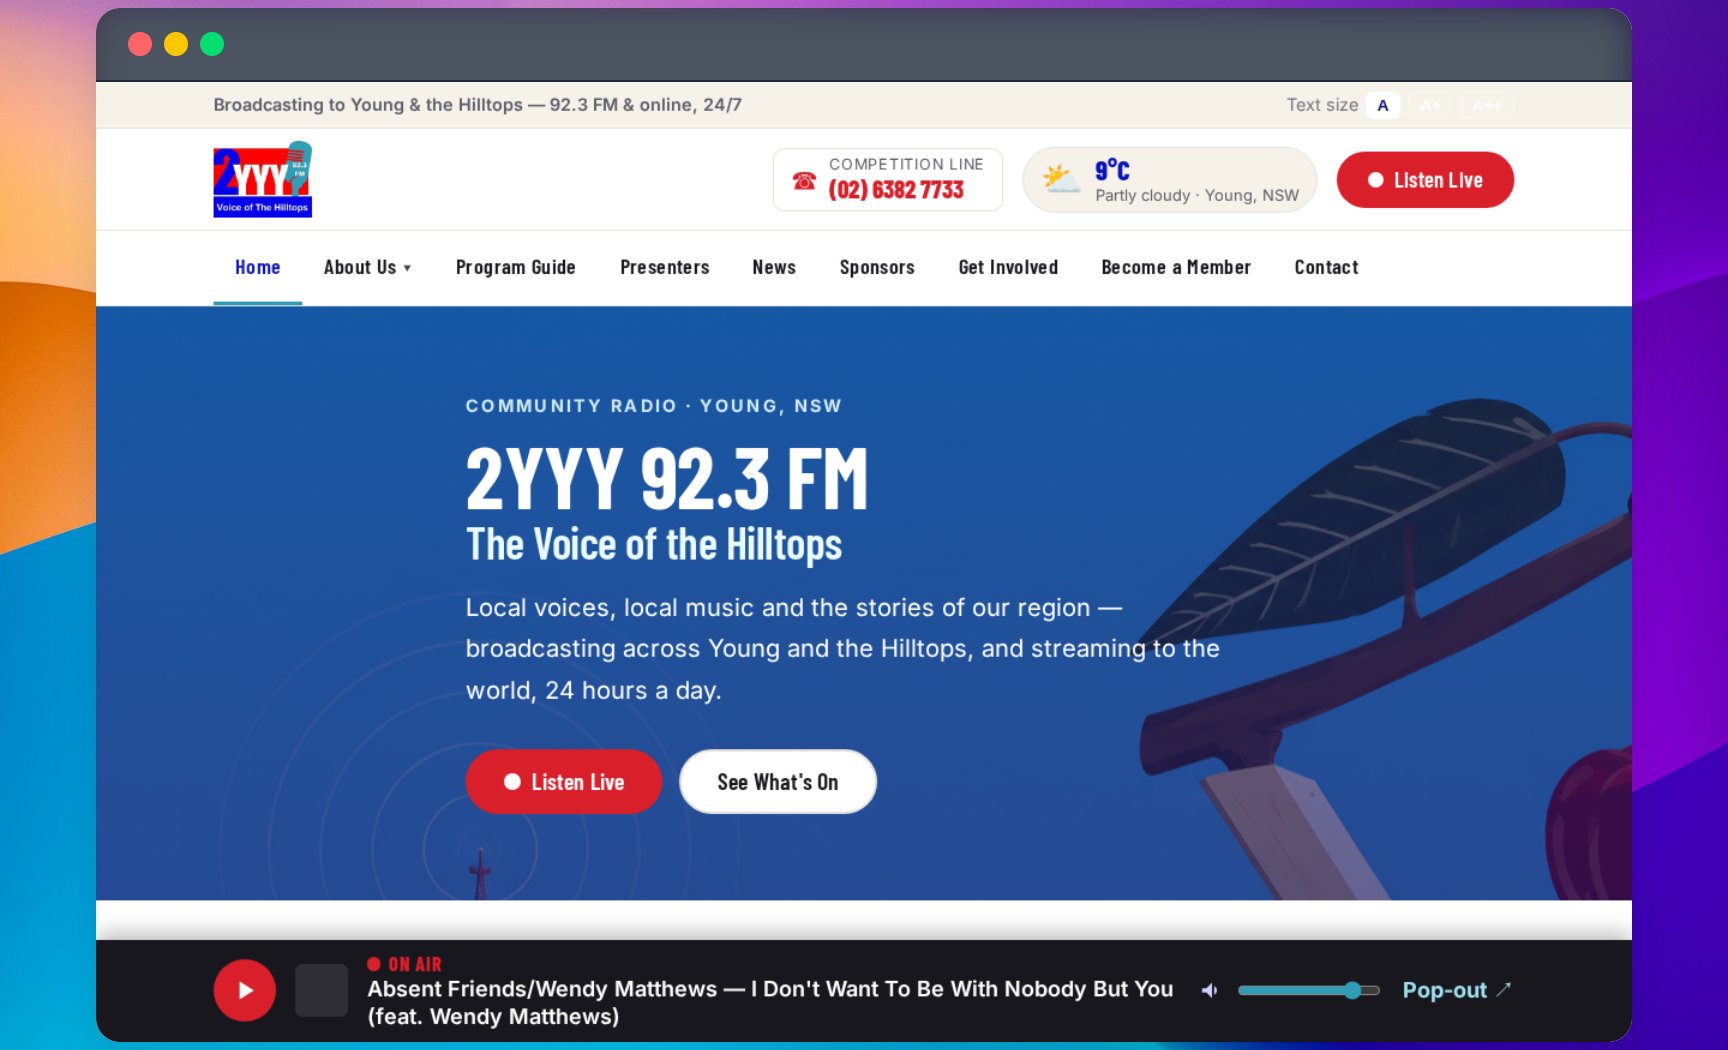The width and height of the screenshot is (1728, 1050).
Task: Open the News page
Action: point(774,267)
